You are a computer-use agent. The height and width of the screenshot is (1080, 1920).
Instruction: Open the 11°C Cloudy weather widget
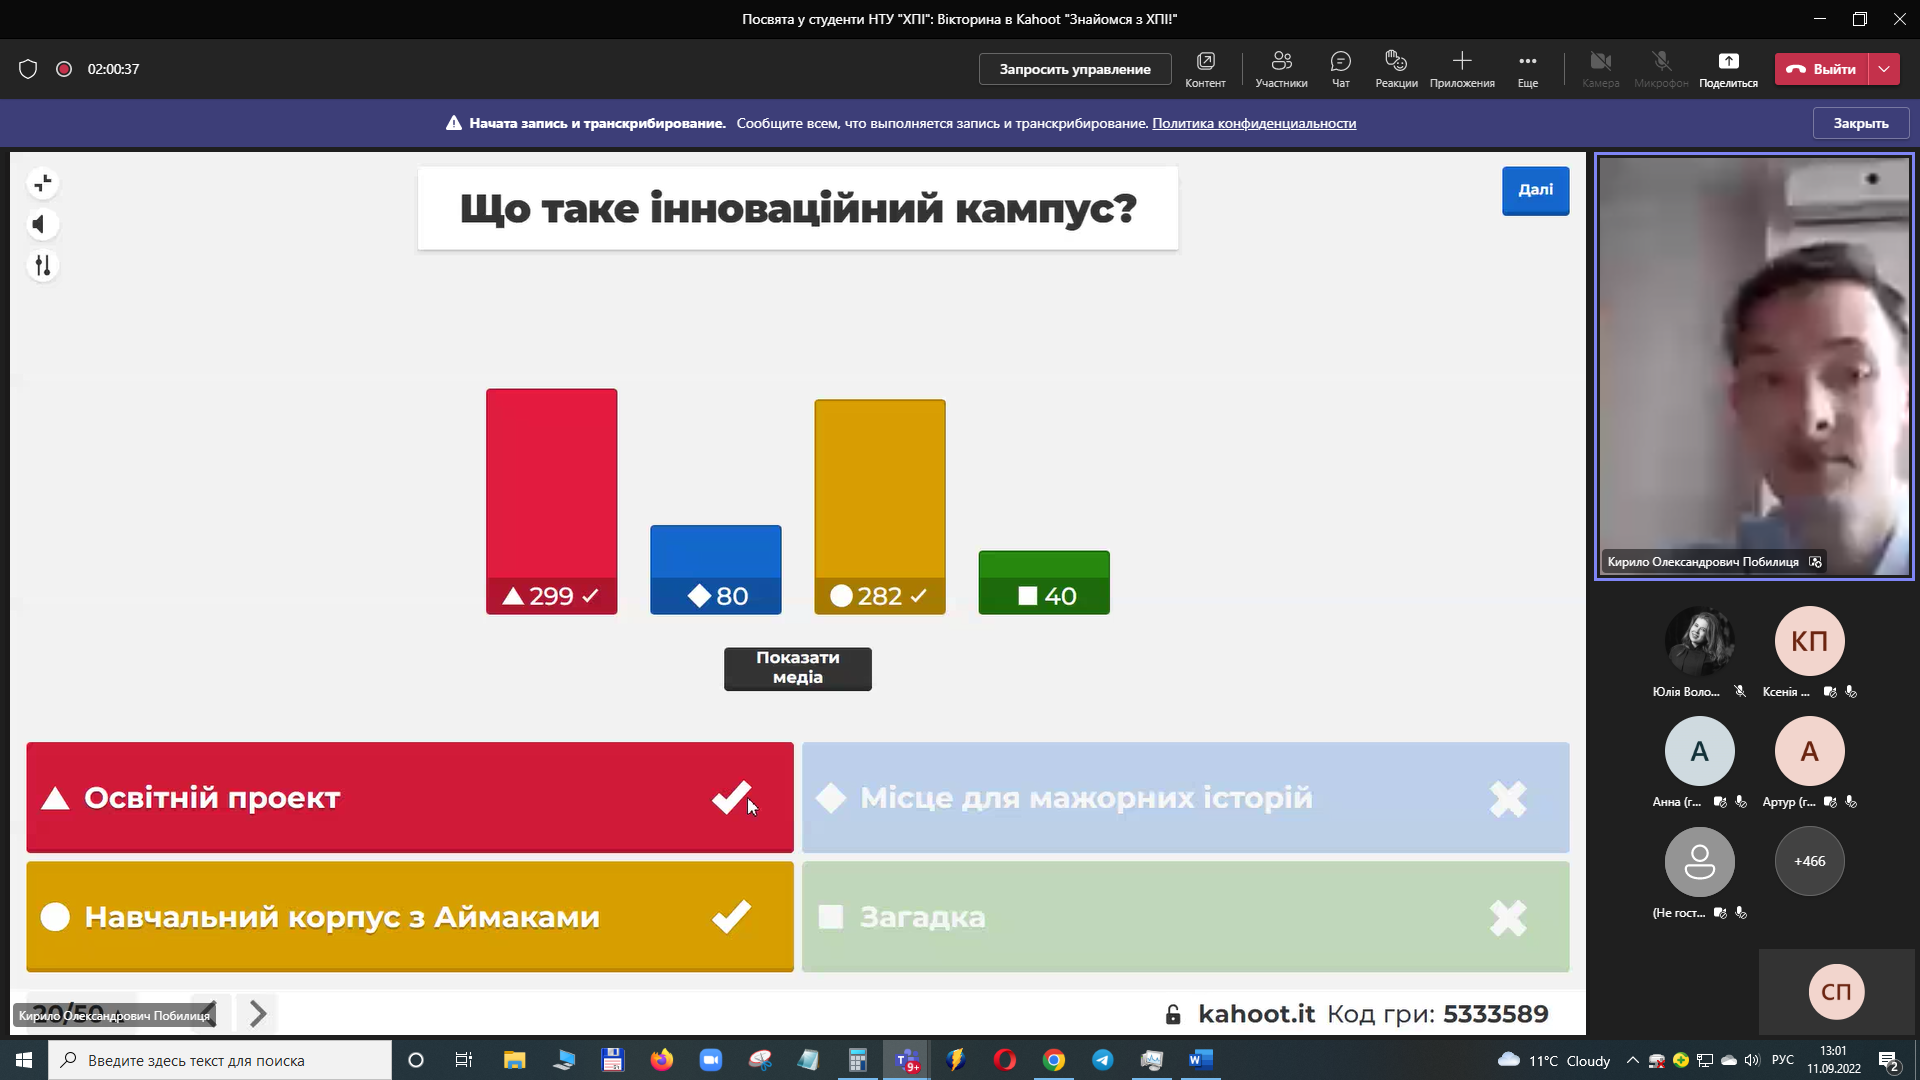tap(1553, 1060)
